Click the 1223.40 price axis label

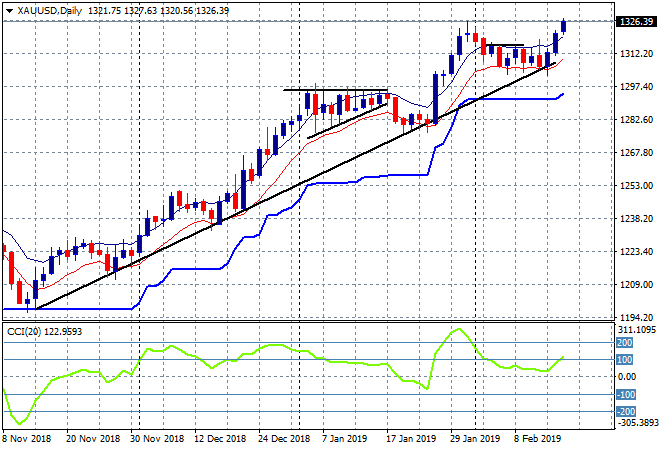tap(636, 252)
